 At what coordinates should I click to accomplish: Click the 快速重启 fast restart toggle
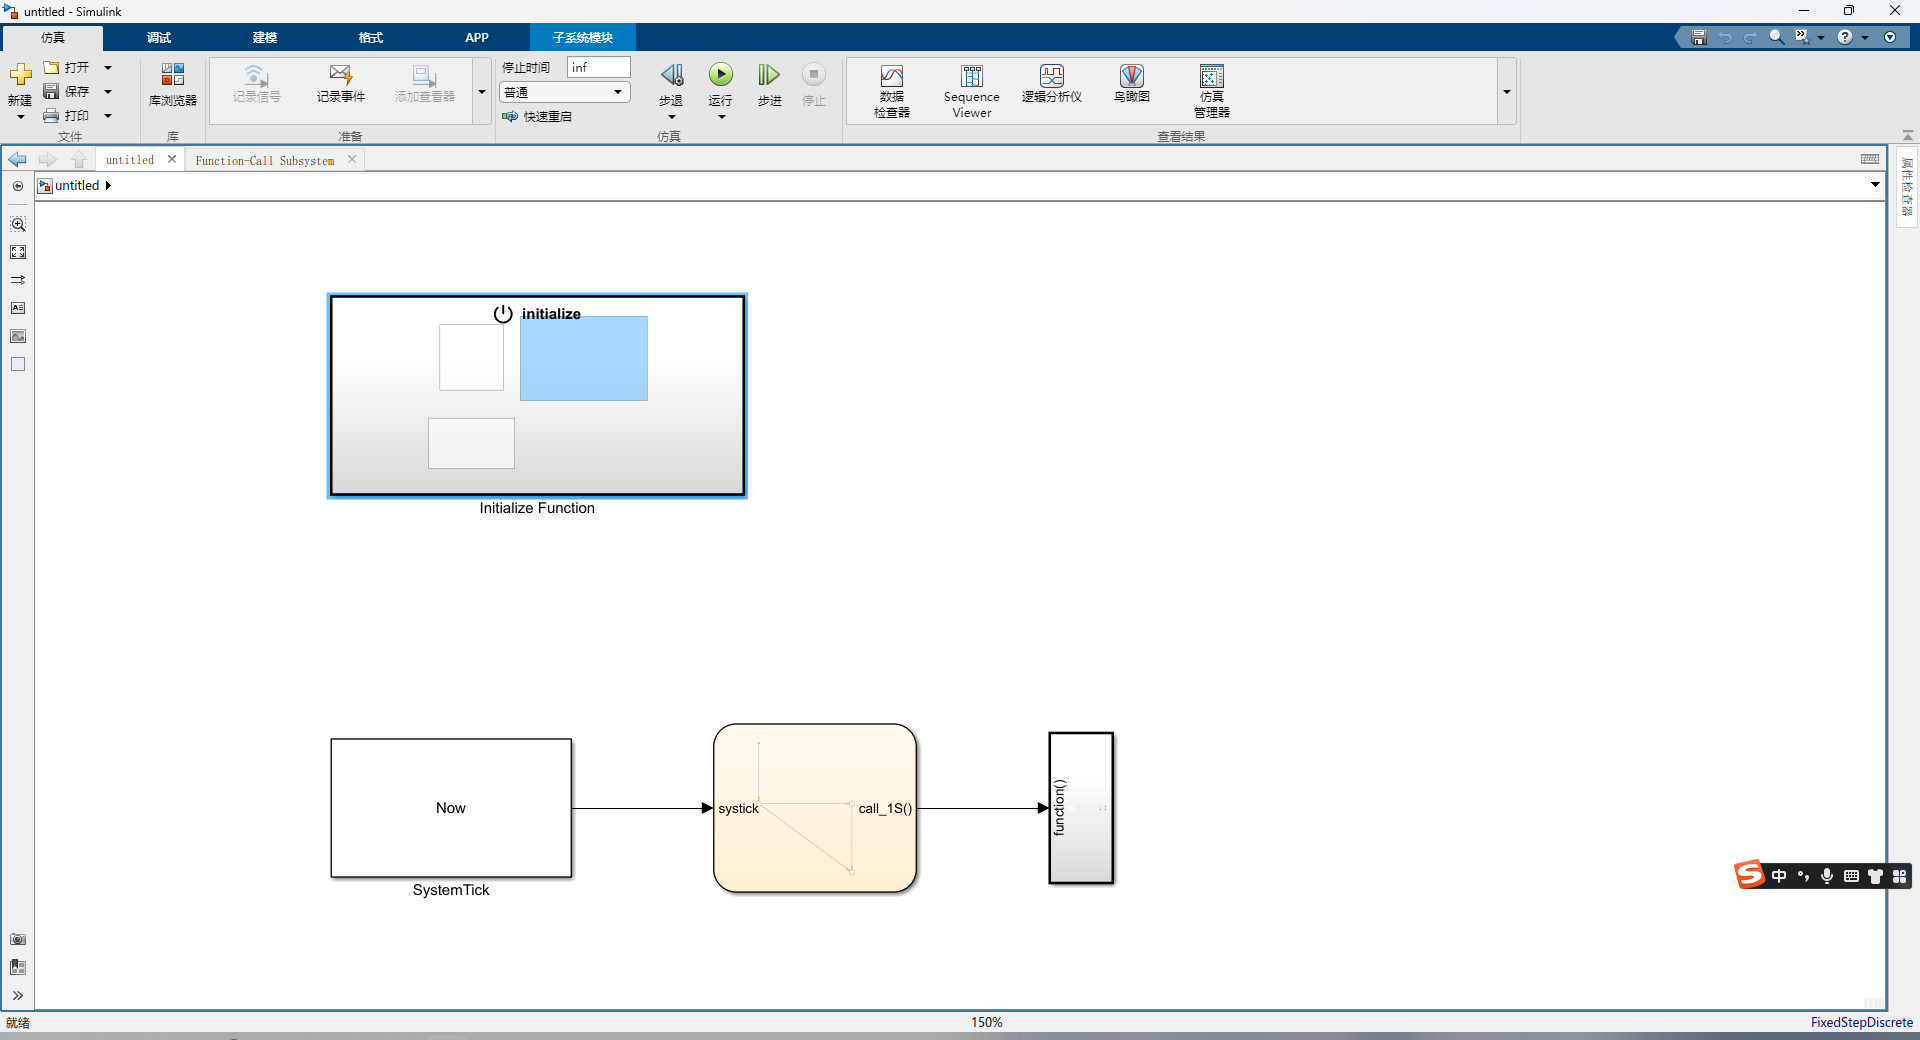537,116
